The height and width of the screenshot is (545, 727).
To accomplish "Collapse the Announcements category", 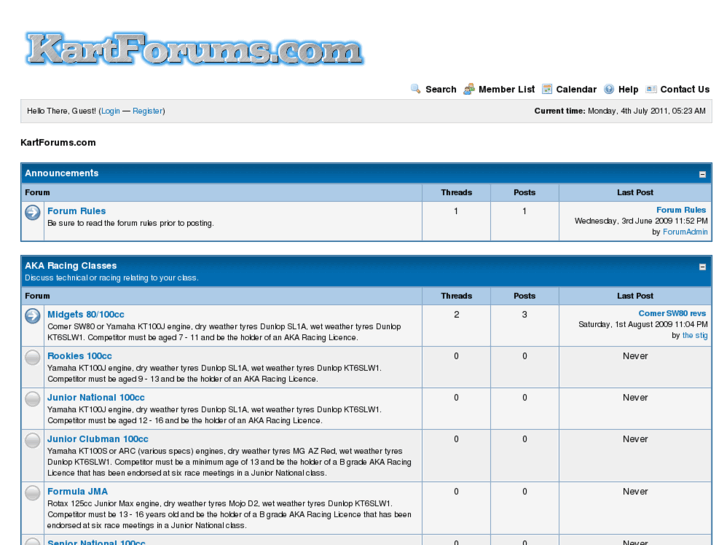I will tap(702, 174).
